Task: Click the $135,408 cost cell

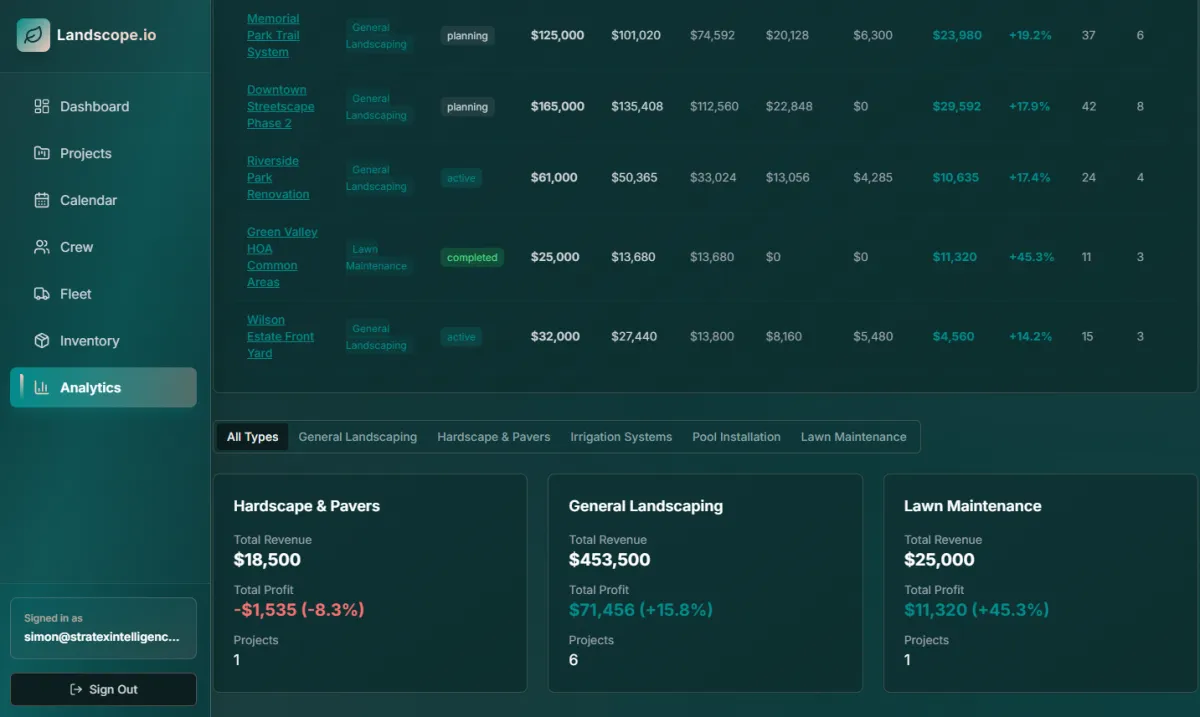Action: pos(637,106)
